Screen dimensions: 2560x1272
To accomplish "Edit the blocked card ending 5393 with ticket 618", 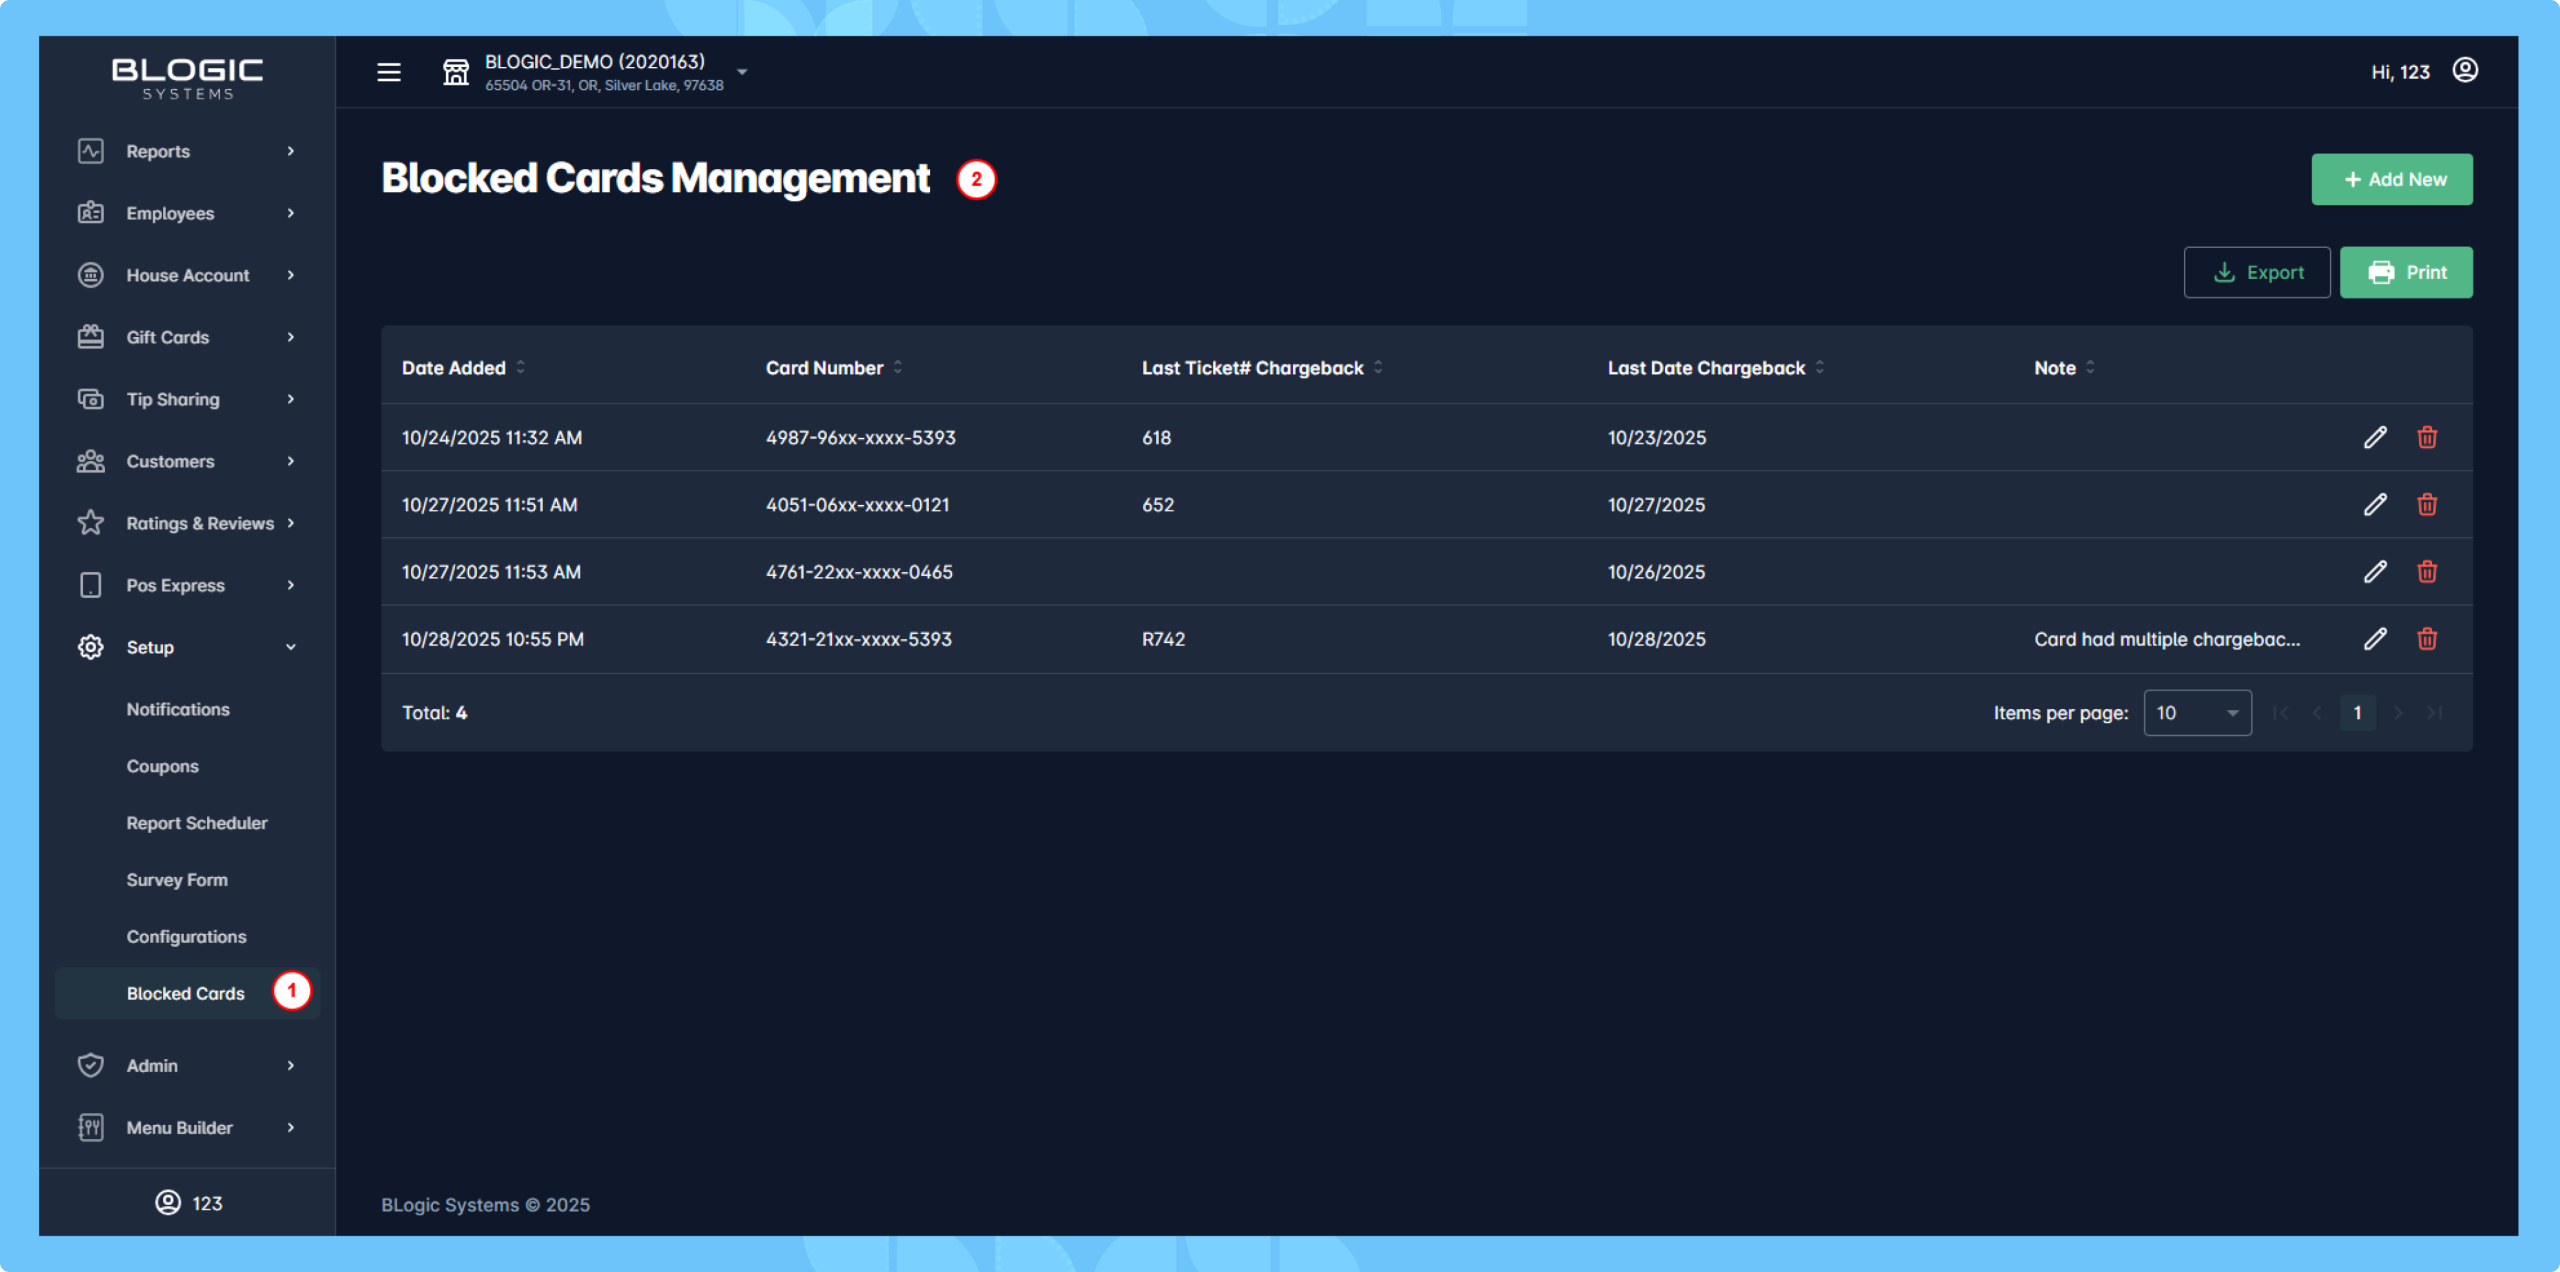I will (x=2375, y=437).
